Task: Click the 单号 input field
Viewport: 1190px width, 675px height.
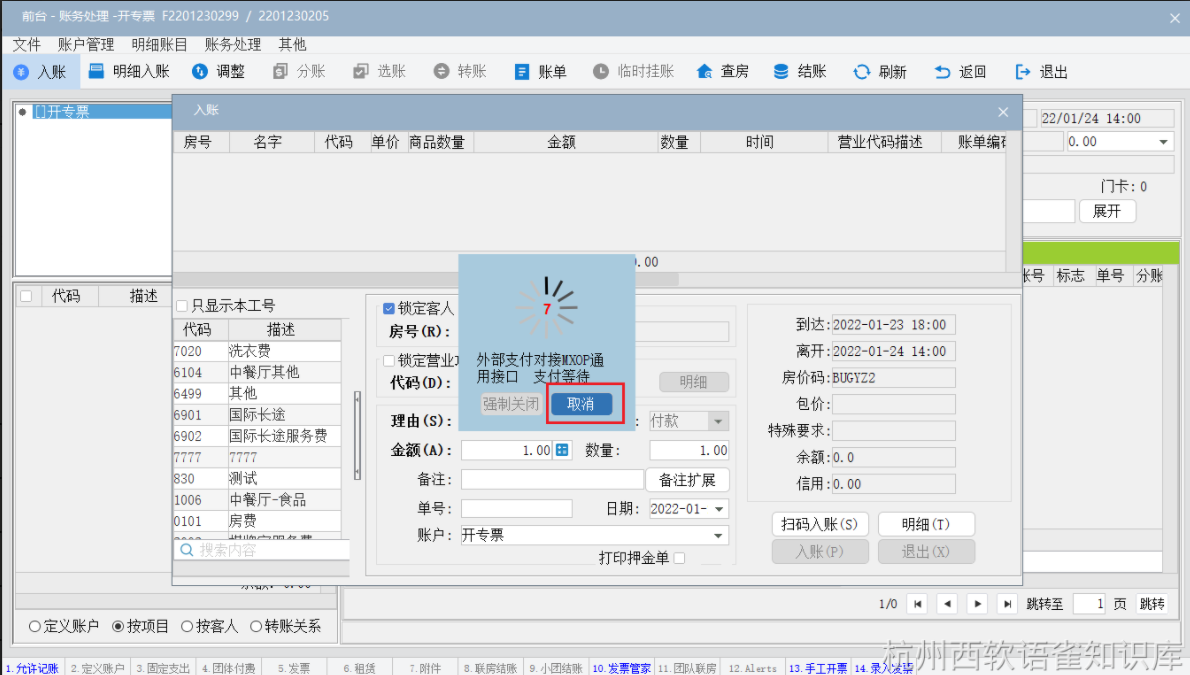Action: click(516, 509)
